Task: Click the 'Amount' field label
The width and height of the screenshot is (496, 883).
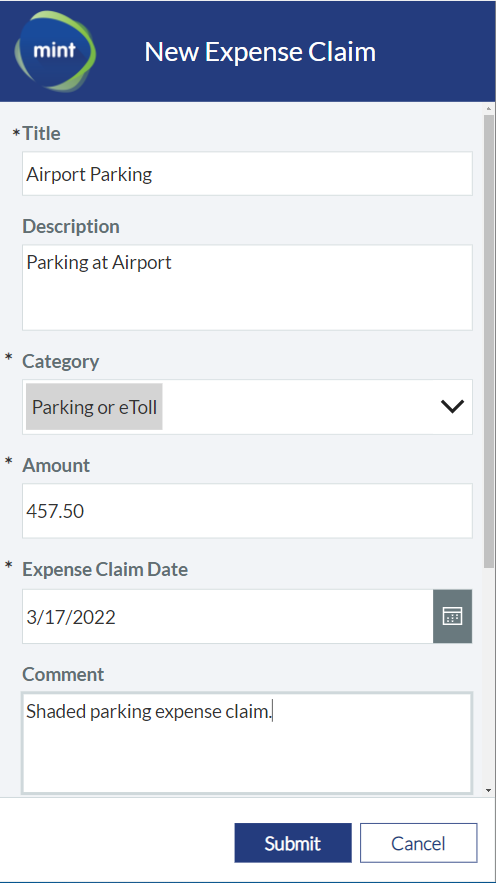Action: (56, 465)
